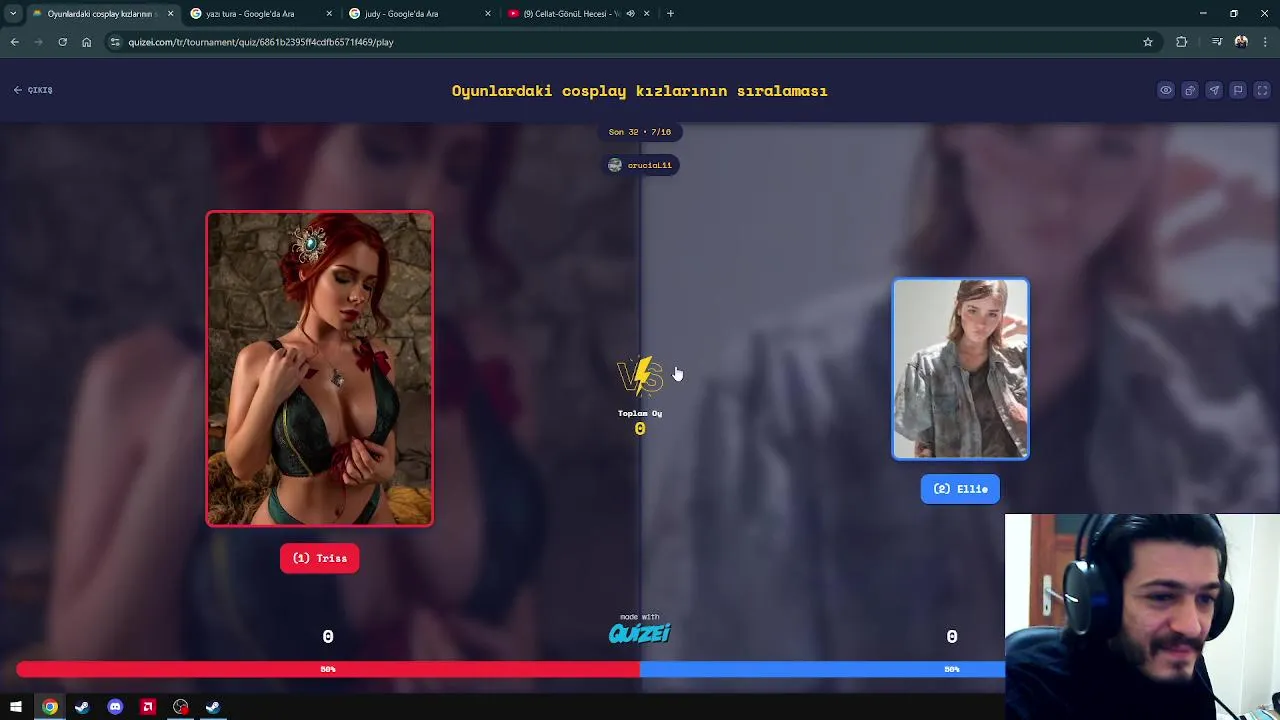Click the share/export icon next to eye
This screenshot has height=720, width=1280.
point(1190,90)
